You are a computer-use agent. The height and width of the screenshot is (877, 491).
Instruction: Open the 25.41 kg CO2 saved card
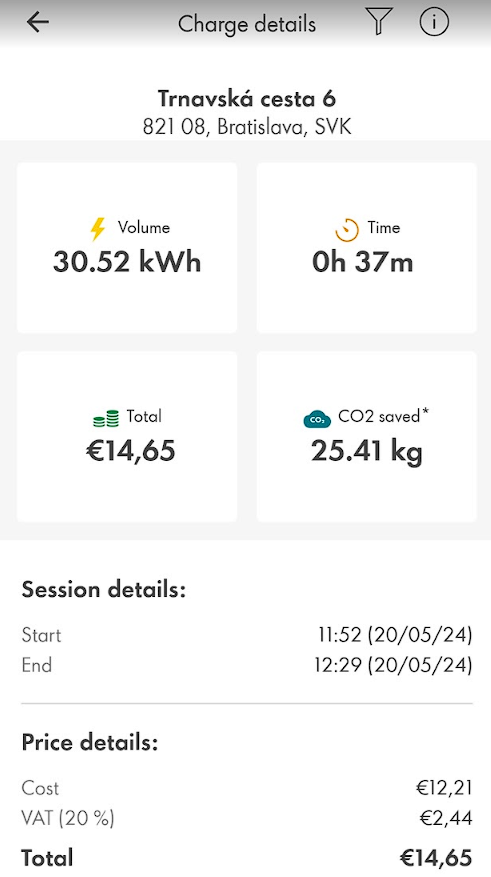(x=367, y=436)
